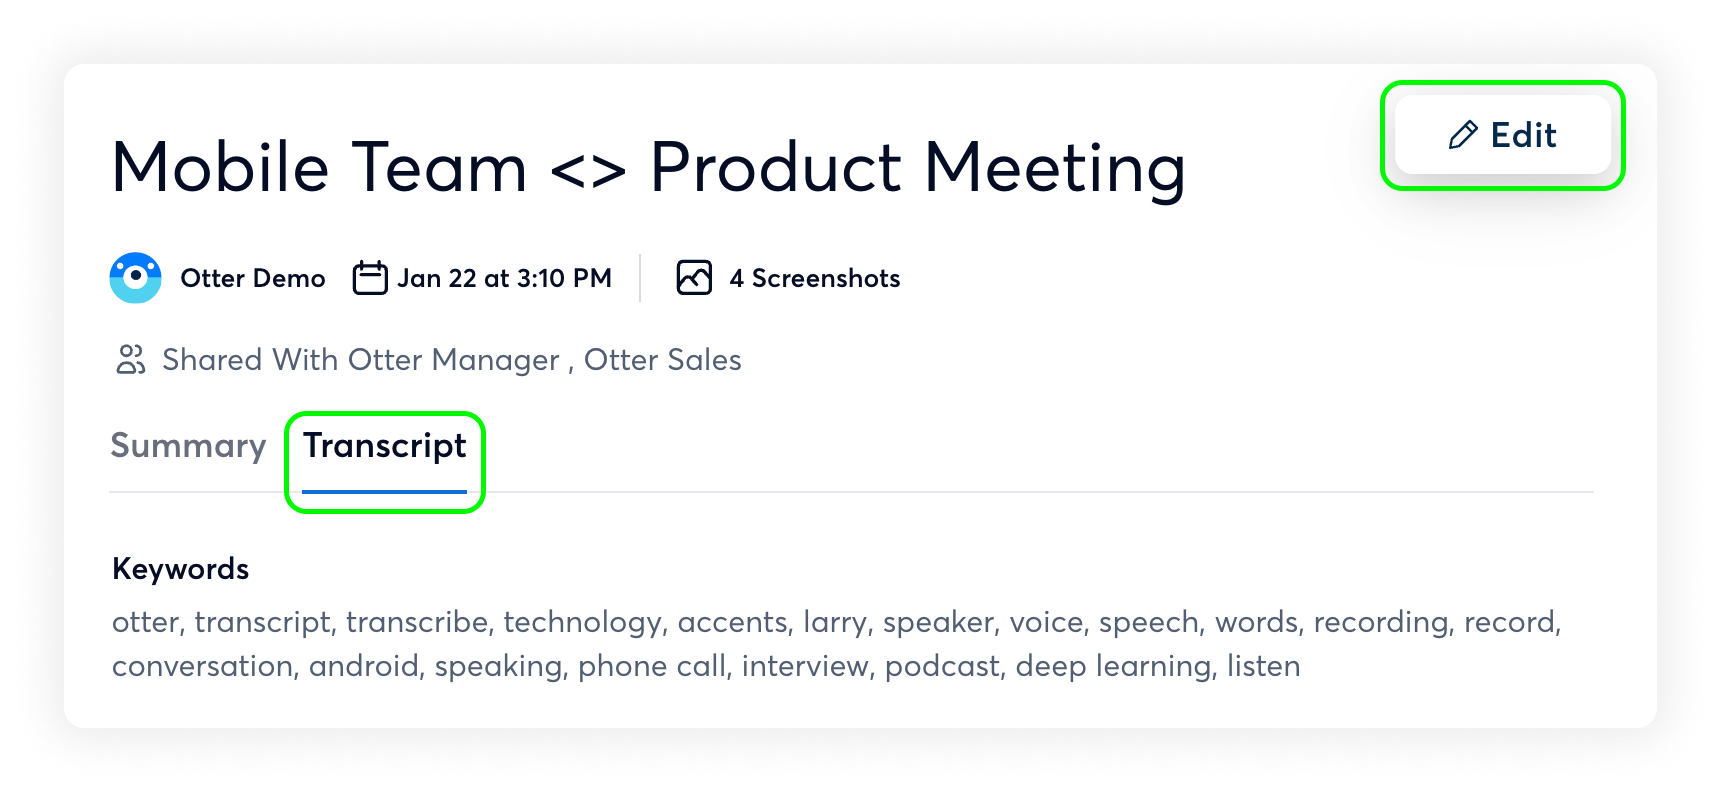The height and width of the screenshot is (792, 1721).
Task: Click the calendar icon beside the date
Action: point(370,278)
